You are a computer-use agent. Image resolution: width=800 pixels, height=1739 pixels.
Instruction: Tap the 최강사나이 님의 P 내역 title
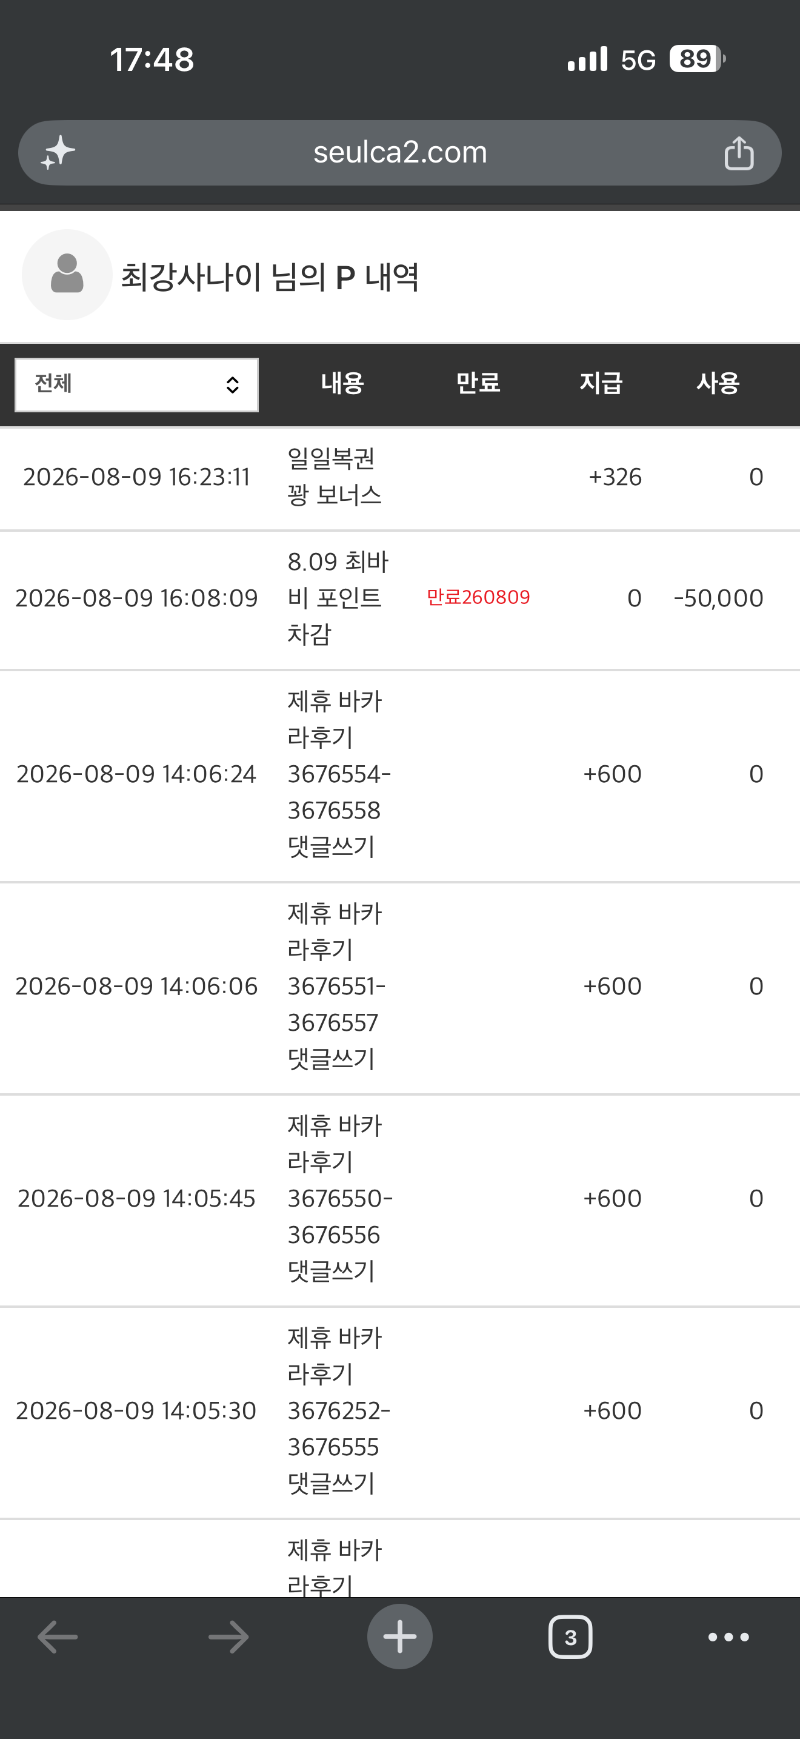[270, 276]
